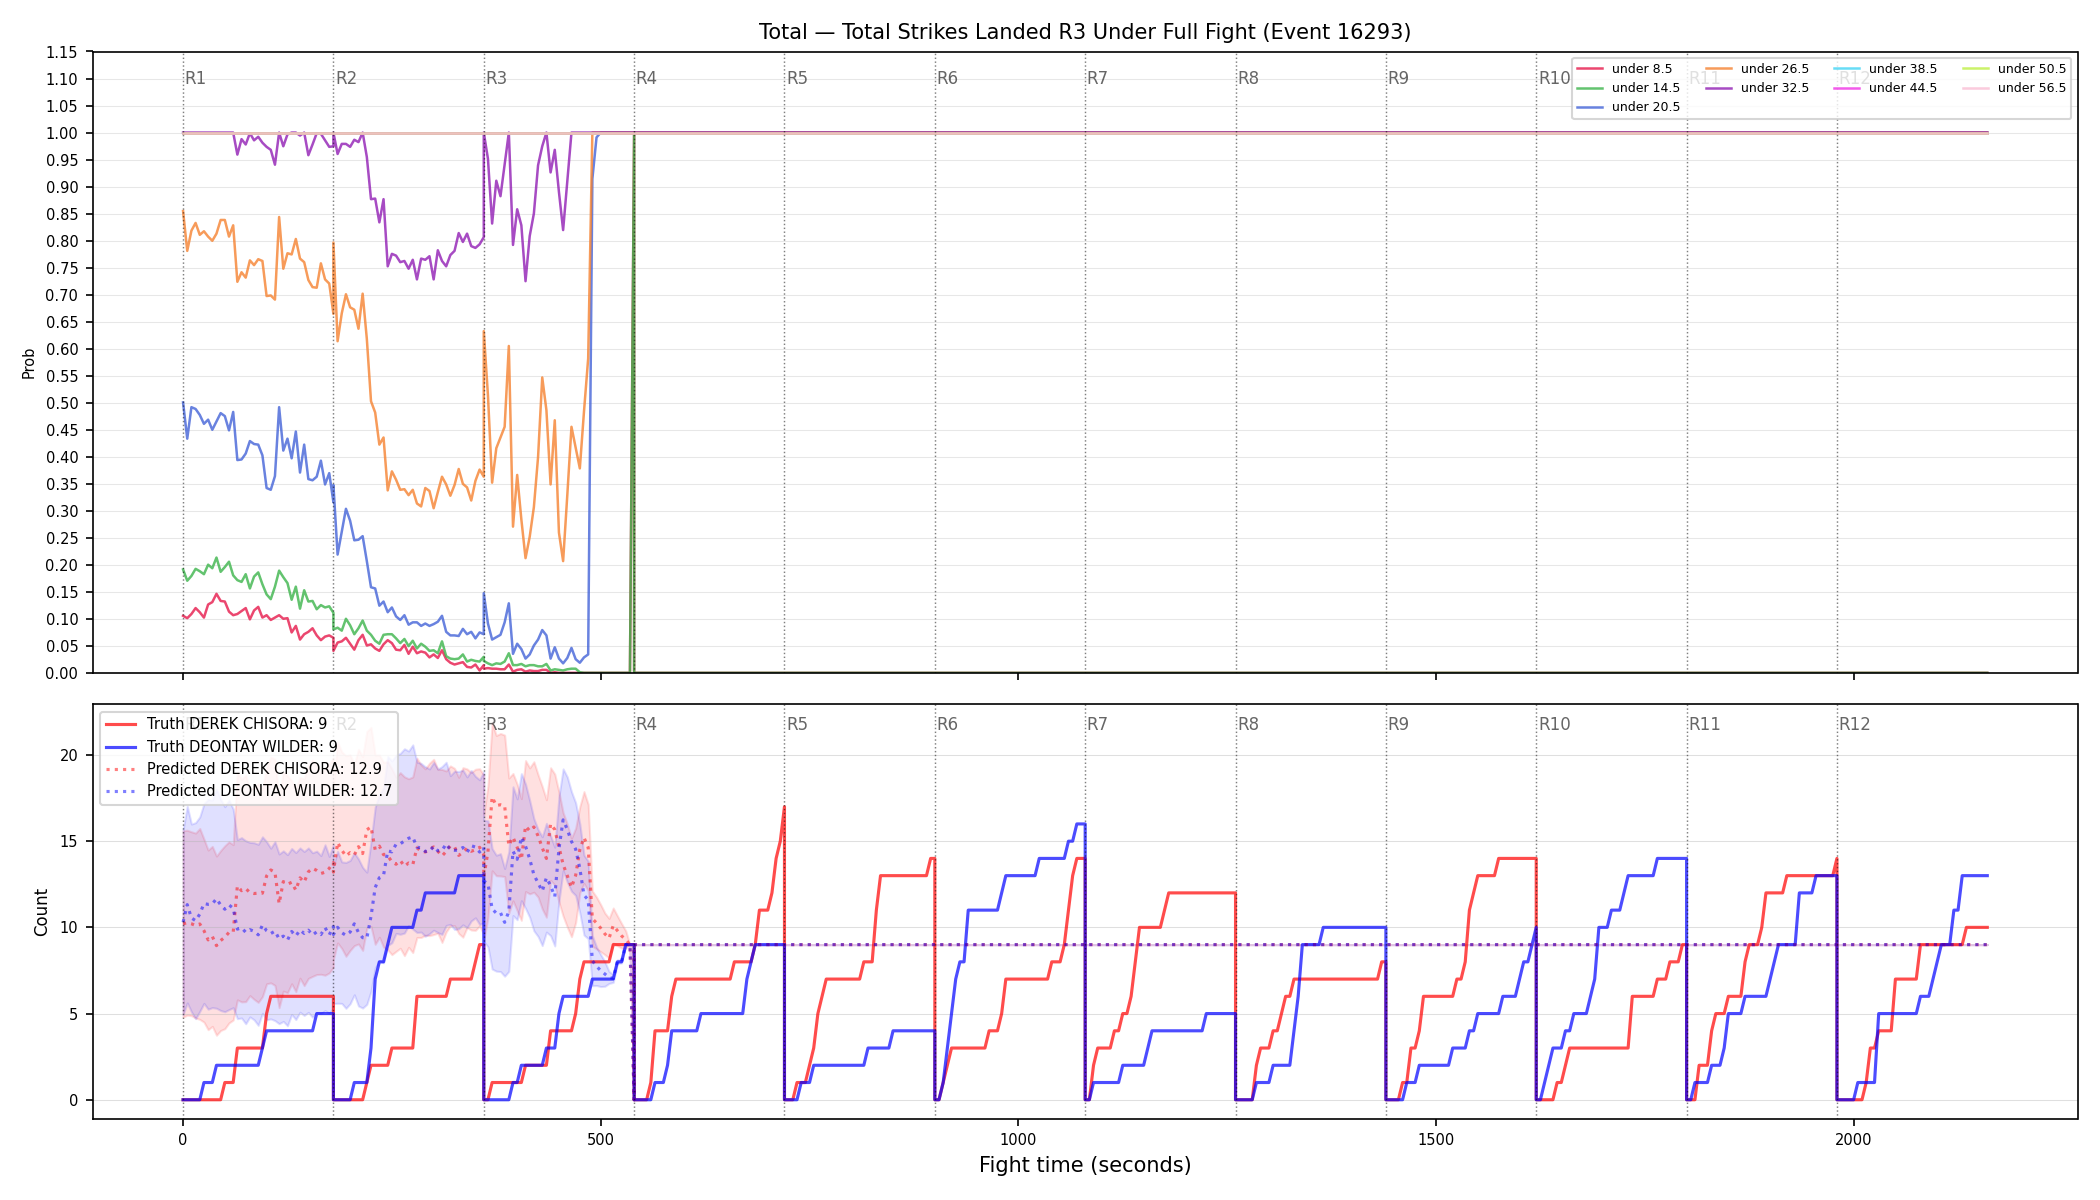Click the R8 round label in Count chart
2100x1200 pixels.
coord(1248,724)
